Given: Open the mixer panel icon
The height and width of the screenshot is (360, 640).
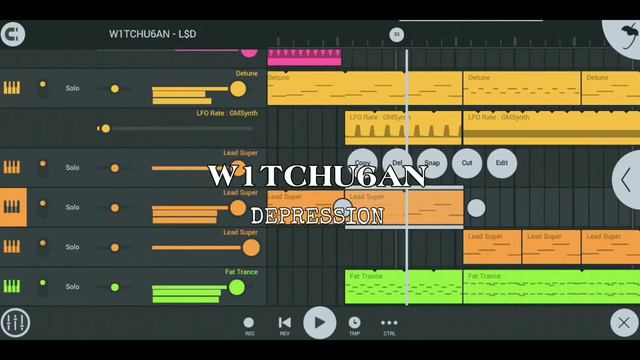Looking at the screenshot, I should click(15, 323).
